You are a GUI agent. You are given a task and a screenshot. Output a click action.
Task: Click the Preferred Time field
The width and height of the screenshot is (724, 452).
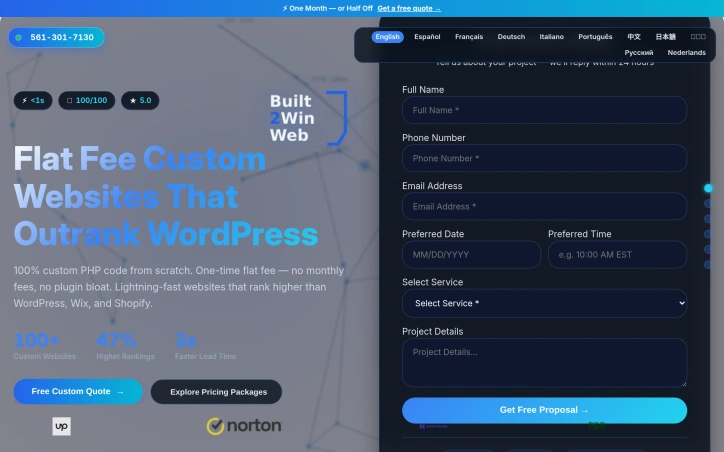[x=617, y=254]
